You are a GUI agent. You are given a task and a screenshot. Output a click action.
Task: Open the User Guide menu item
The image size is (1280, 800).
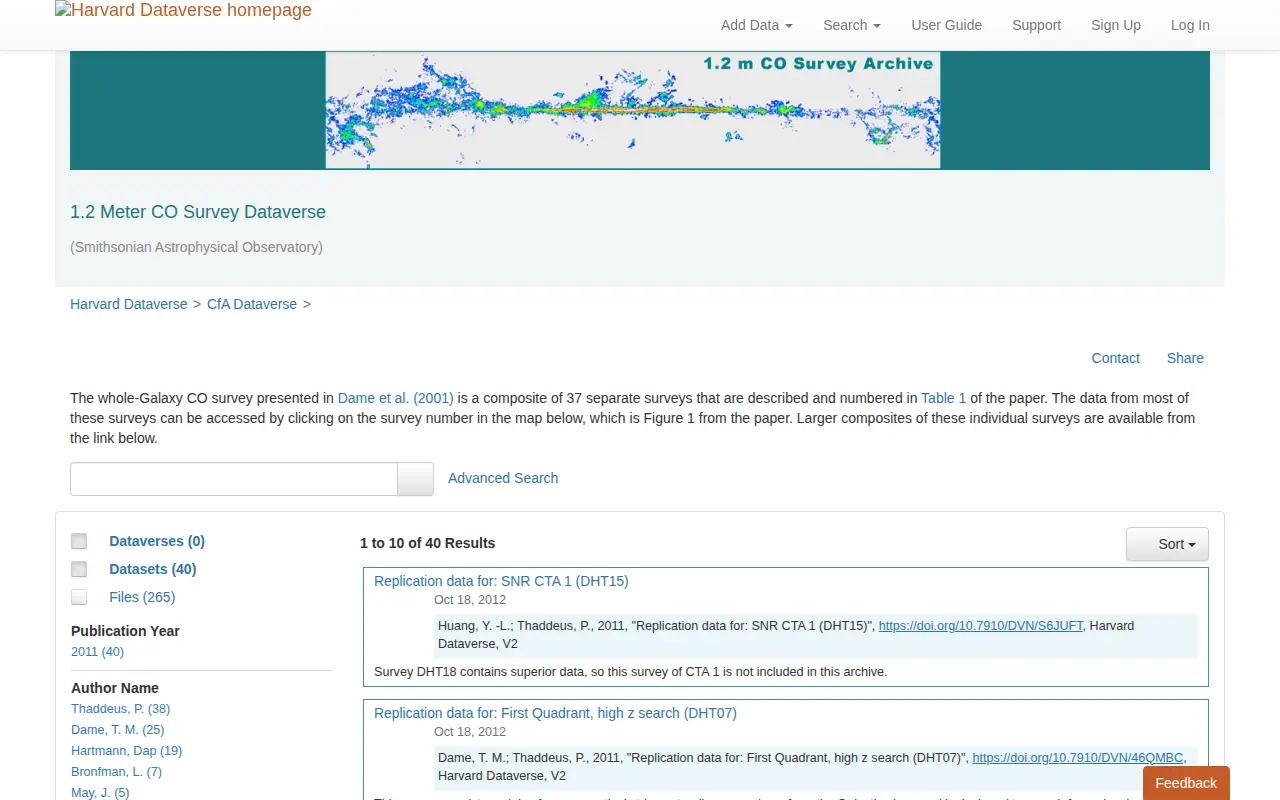[x=947, y=25]
